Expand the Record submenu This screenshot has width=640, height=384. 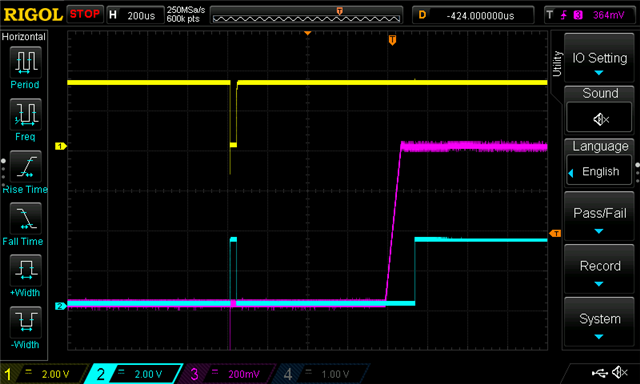[599, 269]
